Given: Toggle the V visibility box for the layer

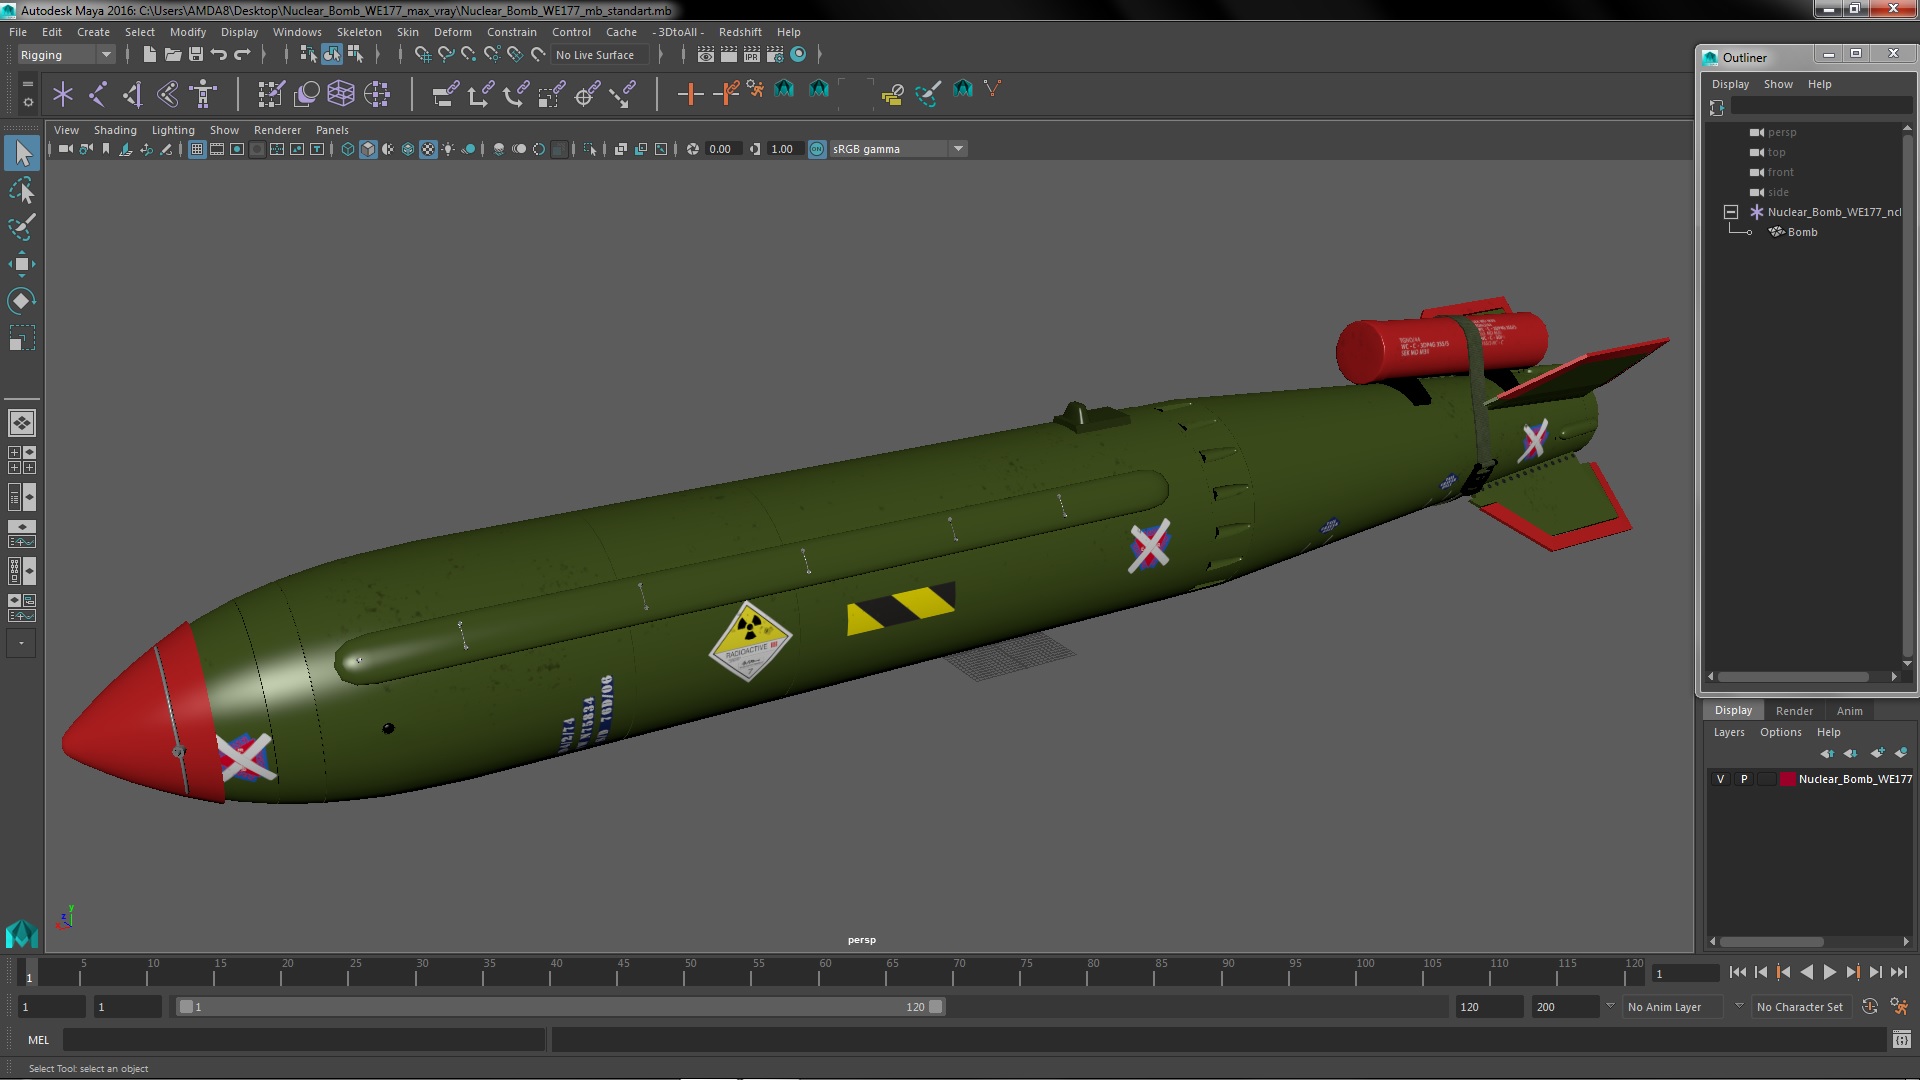Looking at the screenshot, I should pyautogui.click(x=1720, y=779).
